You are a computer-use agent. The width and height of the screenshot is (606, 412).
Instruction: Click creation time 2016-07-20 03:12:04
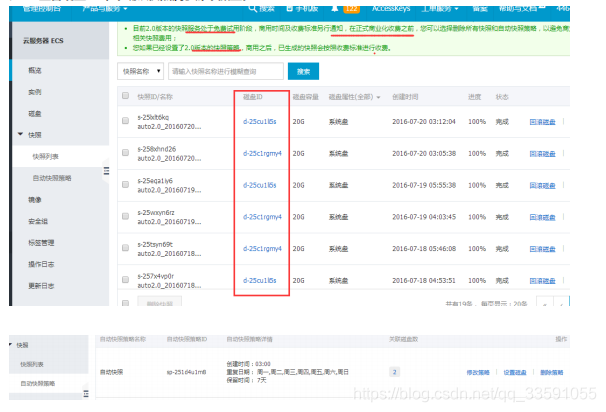[x=424, y=122]
